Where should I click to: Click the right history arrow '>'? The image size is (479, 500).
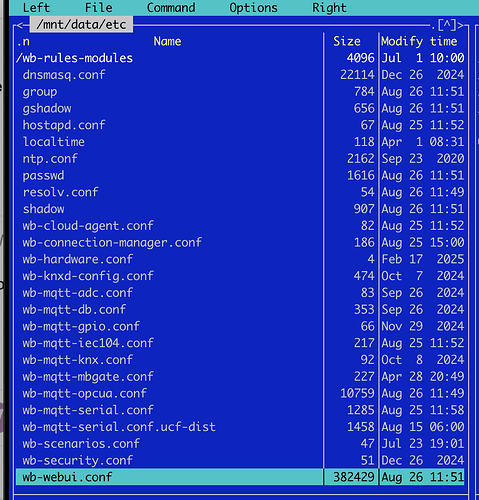460,25
